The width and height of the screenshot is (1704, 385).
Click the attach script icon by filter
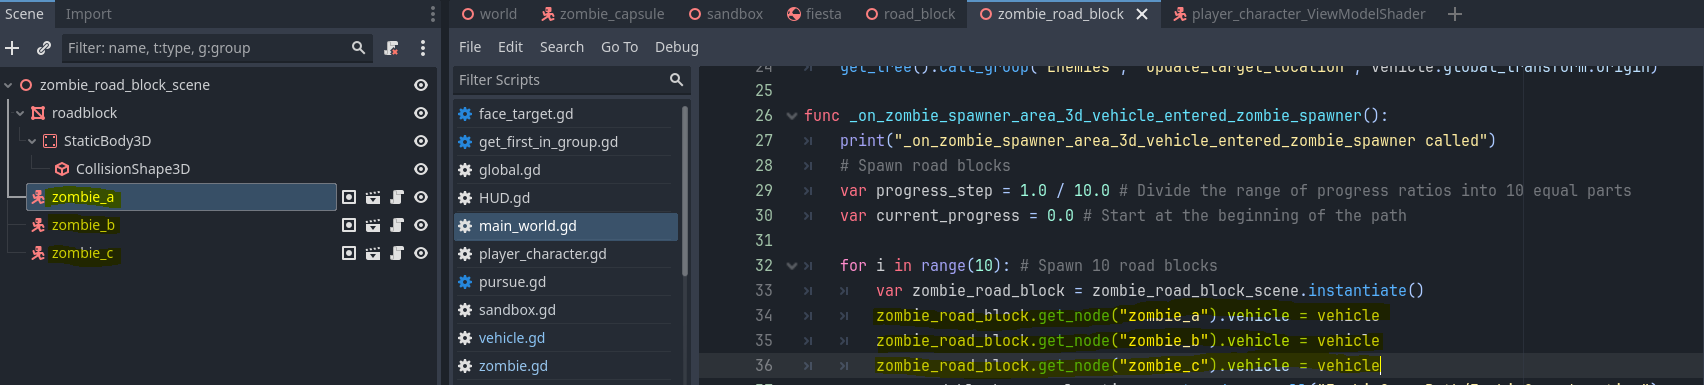point(392,48)
